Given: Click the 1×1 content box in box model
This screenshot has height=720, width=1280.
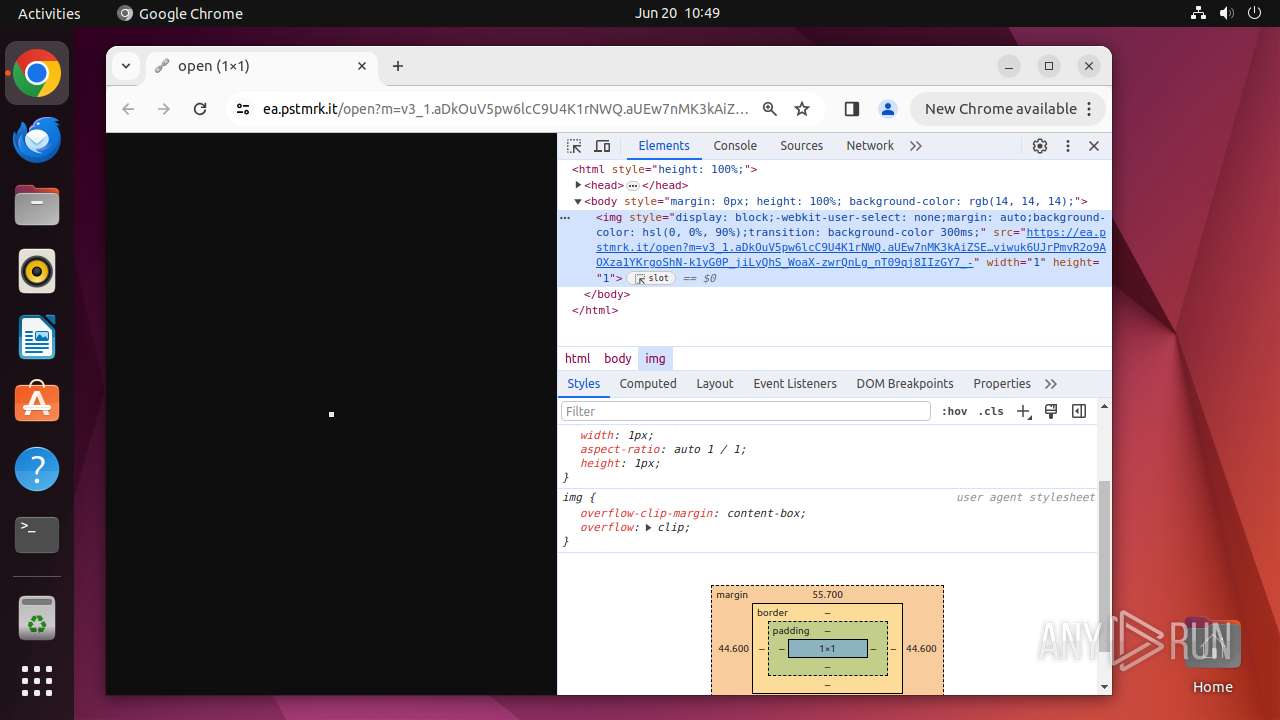Looking at the screenshot, I should 827,649.
